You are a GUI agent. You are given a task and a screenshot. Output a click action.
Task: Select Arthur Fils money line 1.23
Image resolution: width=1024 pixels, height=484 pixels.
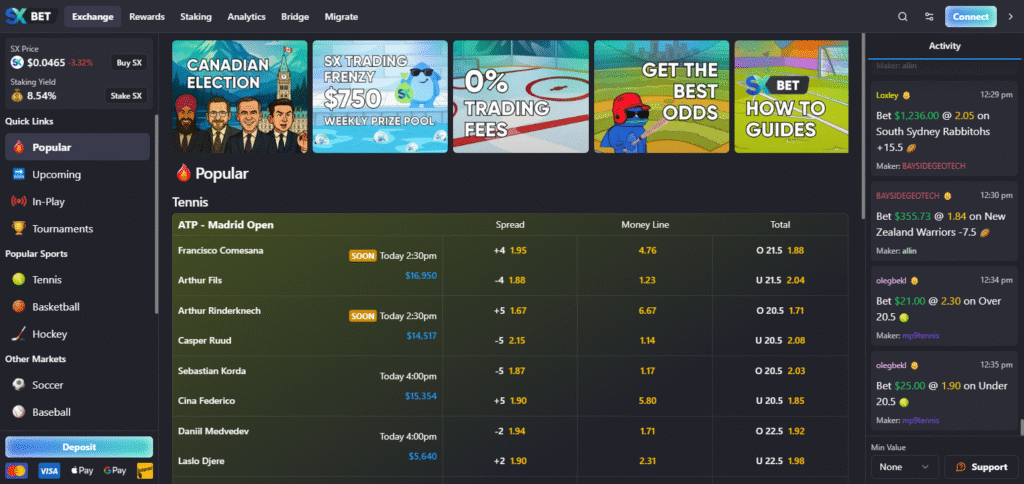pyautogui.click(x=647, y=280)
